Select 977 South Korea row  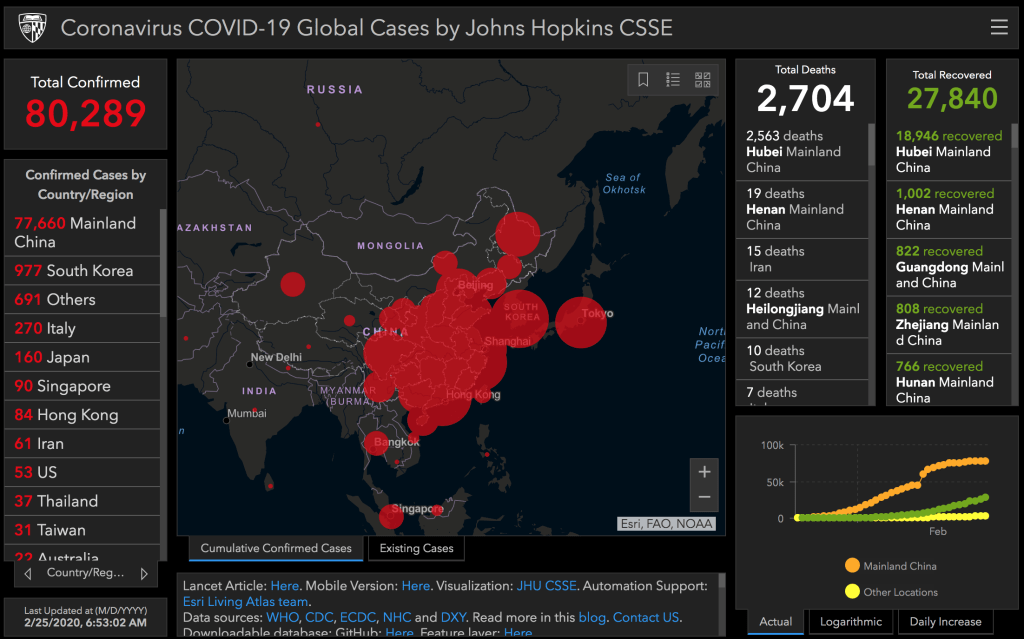pyautogui.click(x=82, y=270)
